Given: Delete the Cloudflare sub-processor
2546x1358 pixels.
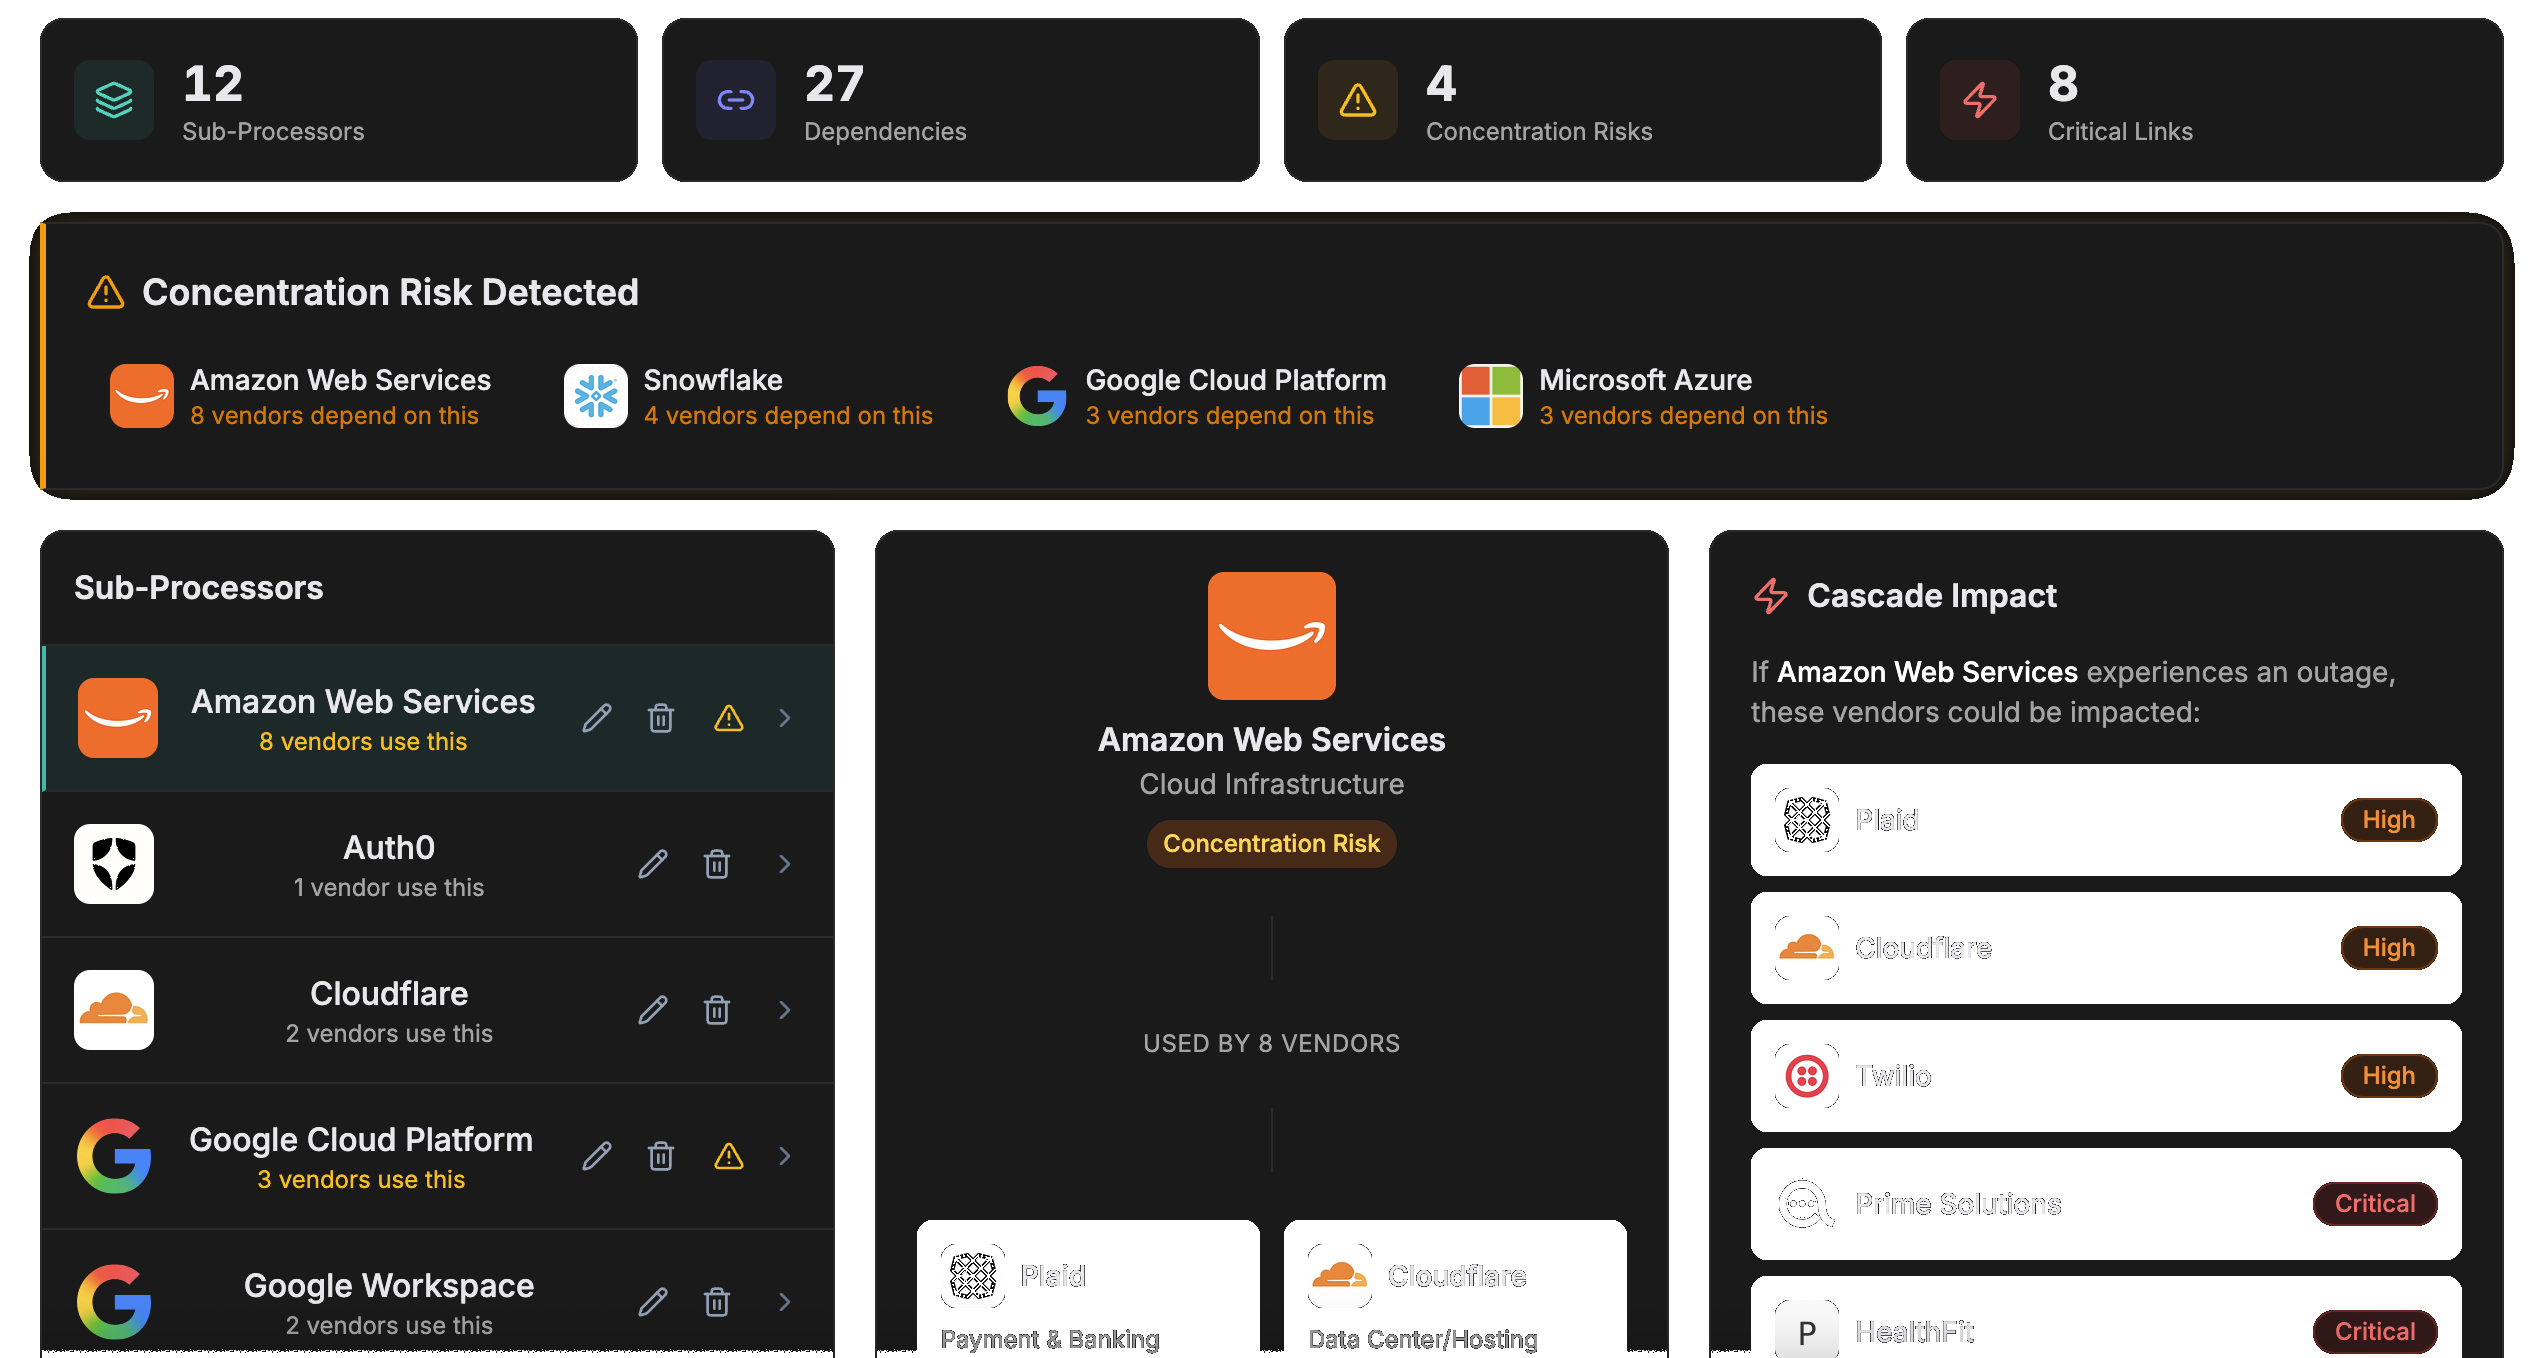Looking at the screenshot, I should [x=717, y=1010].
